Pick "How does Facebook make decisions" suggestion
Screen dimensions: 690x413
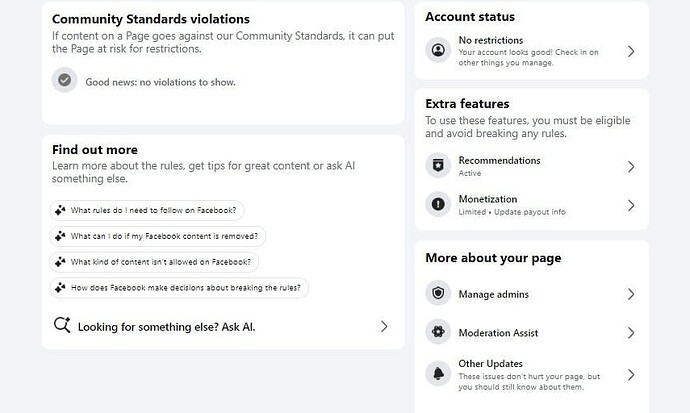click(x=180, y=288)
